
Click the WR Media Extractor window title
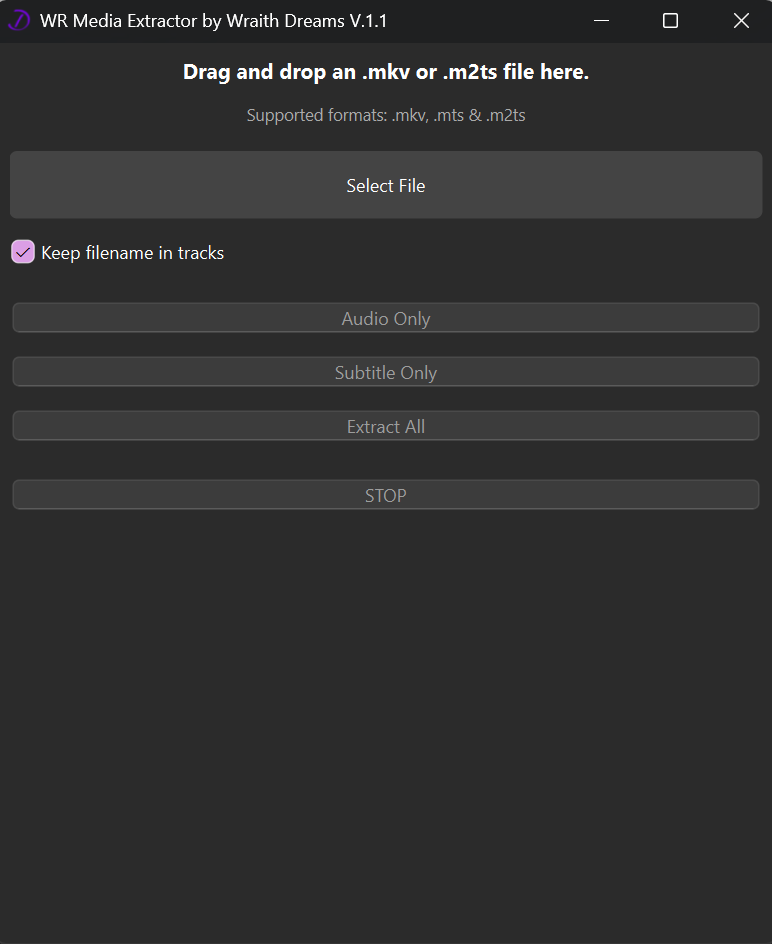213,21
